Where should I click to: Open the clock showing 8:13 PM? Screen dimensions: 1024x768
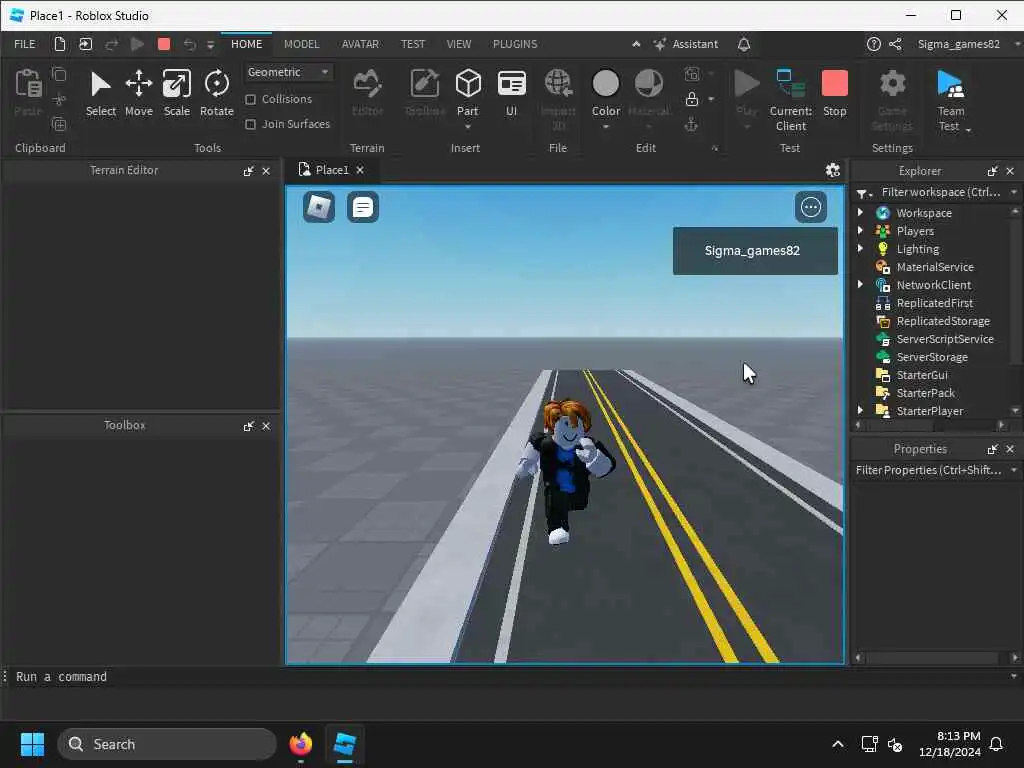950,744
